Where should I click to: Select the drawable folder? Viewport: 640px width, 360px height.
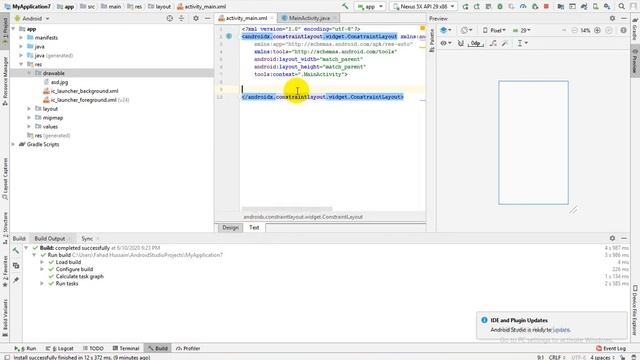click(x=53, y=73)
